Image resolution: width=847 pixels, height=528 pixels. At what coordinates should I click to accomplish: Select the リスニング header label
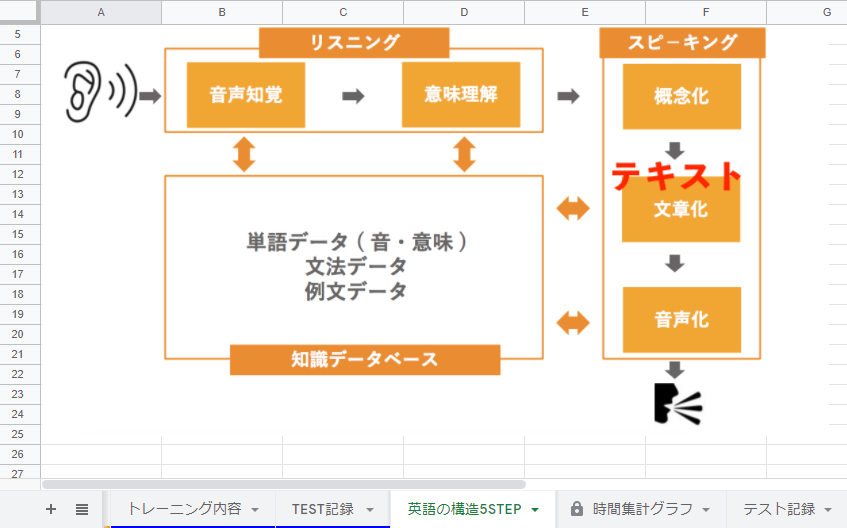click(x=354, y=42)
